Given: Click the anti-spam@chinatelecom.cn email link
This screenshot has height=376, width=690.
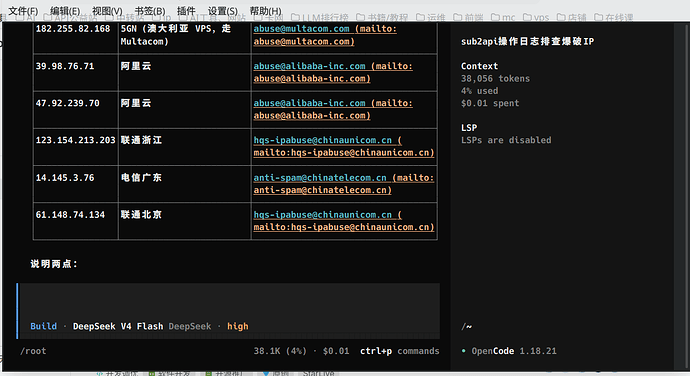Looking at the screenshot, I should [x=320, y=177].
